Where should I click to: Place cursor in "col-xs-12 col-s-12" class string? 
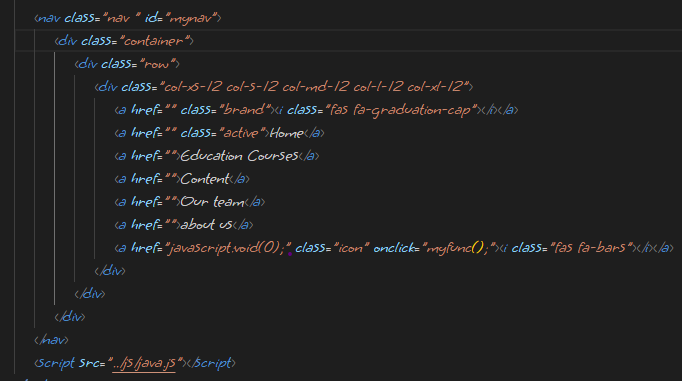tap(220, 87)
